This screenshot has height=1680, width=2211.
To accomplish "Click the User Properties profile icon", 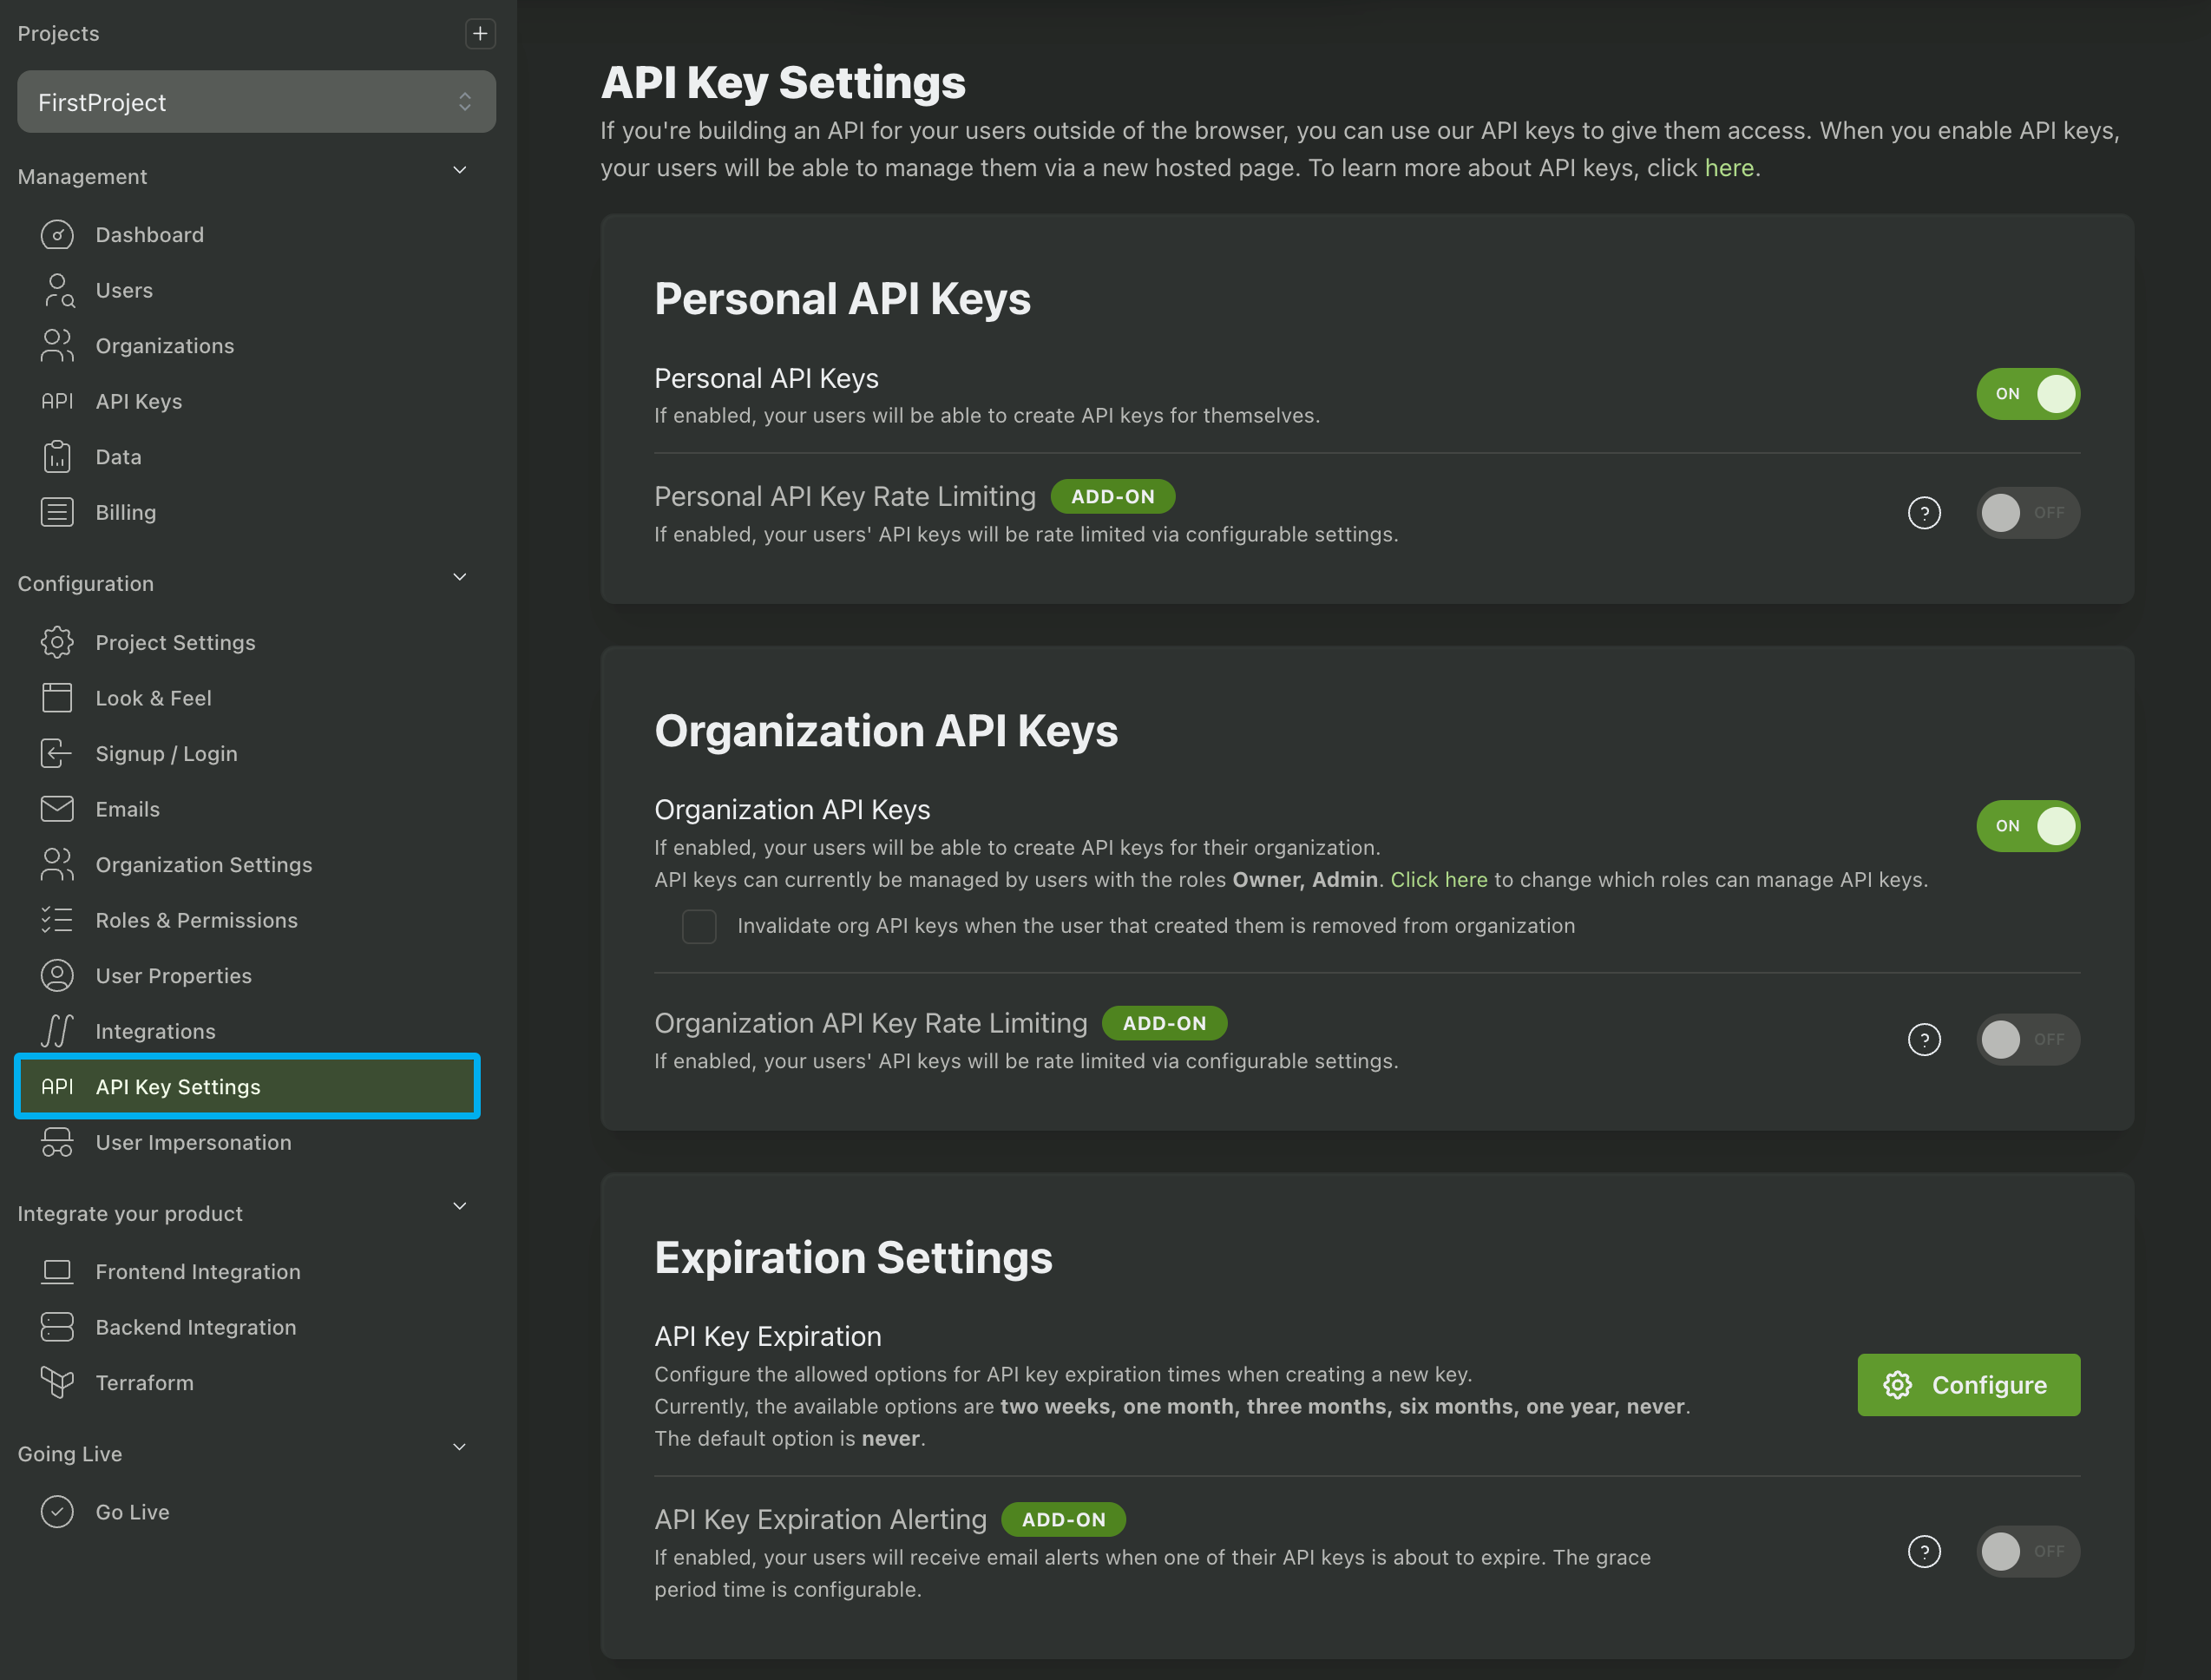I will pyautogui.click(x=57, y=976).
